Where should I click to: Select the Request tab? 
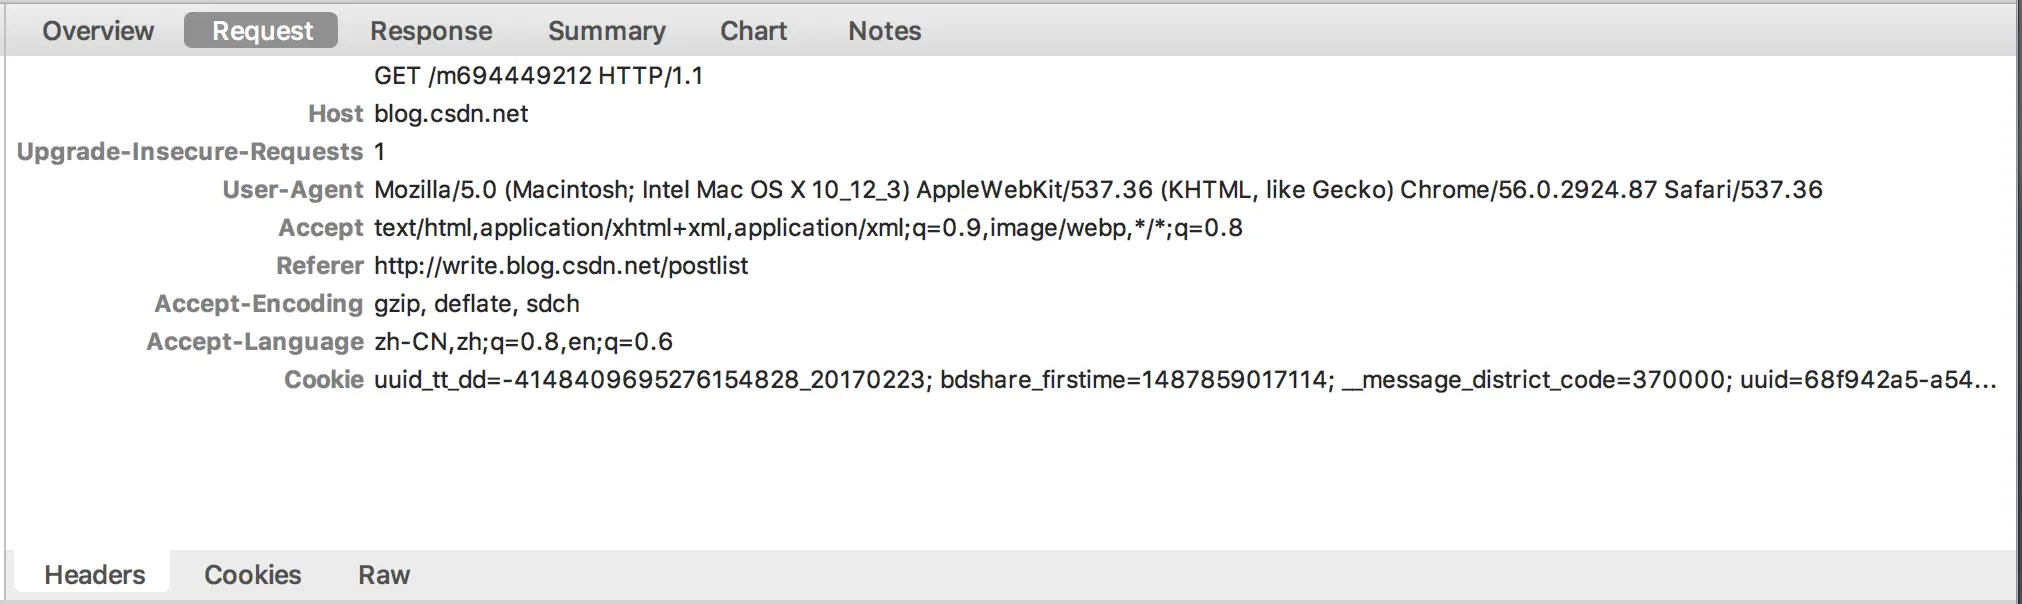[x=262, y=31]
